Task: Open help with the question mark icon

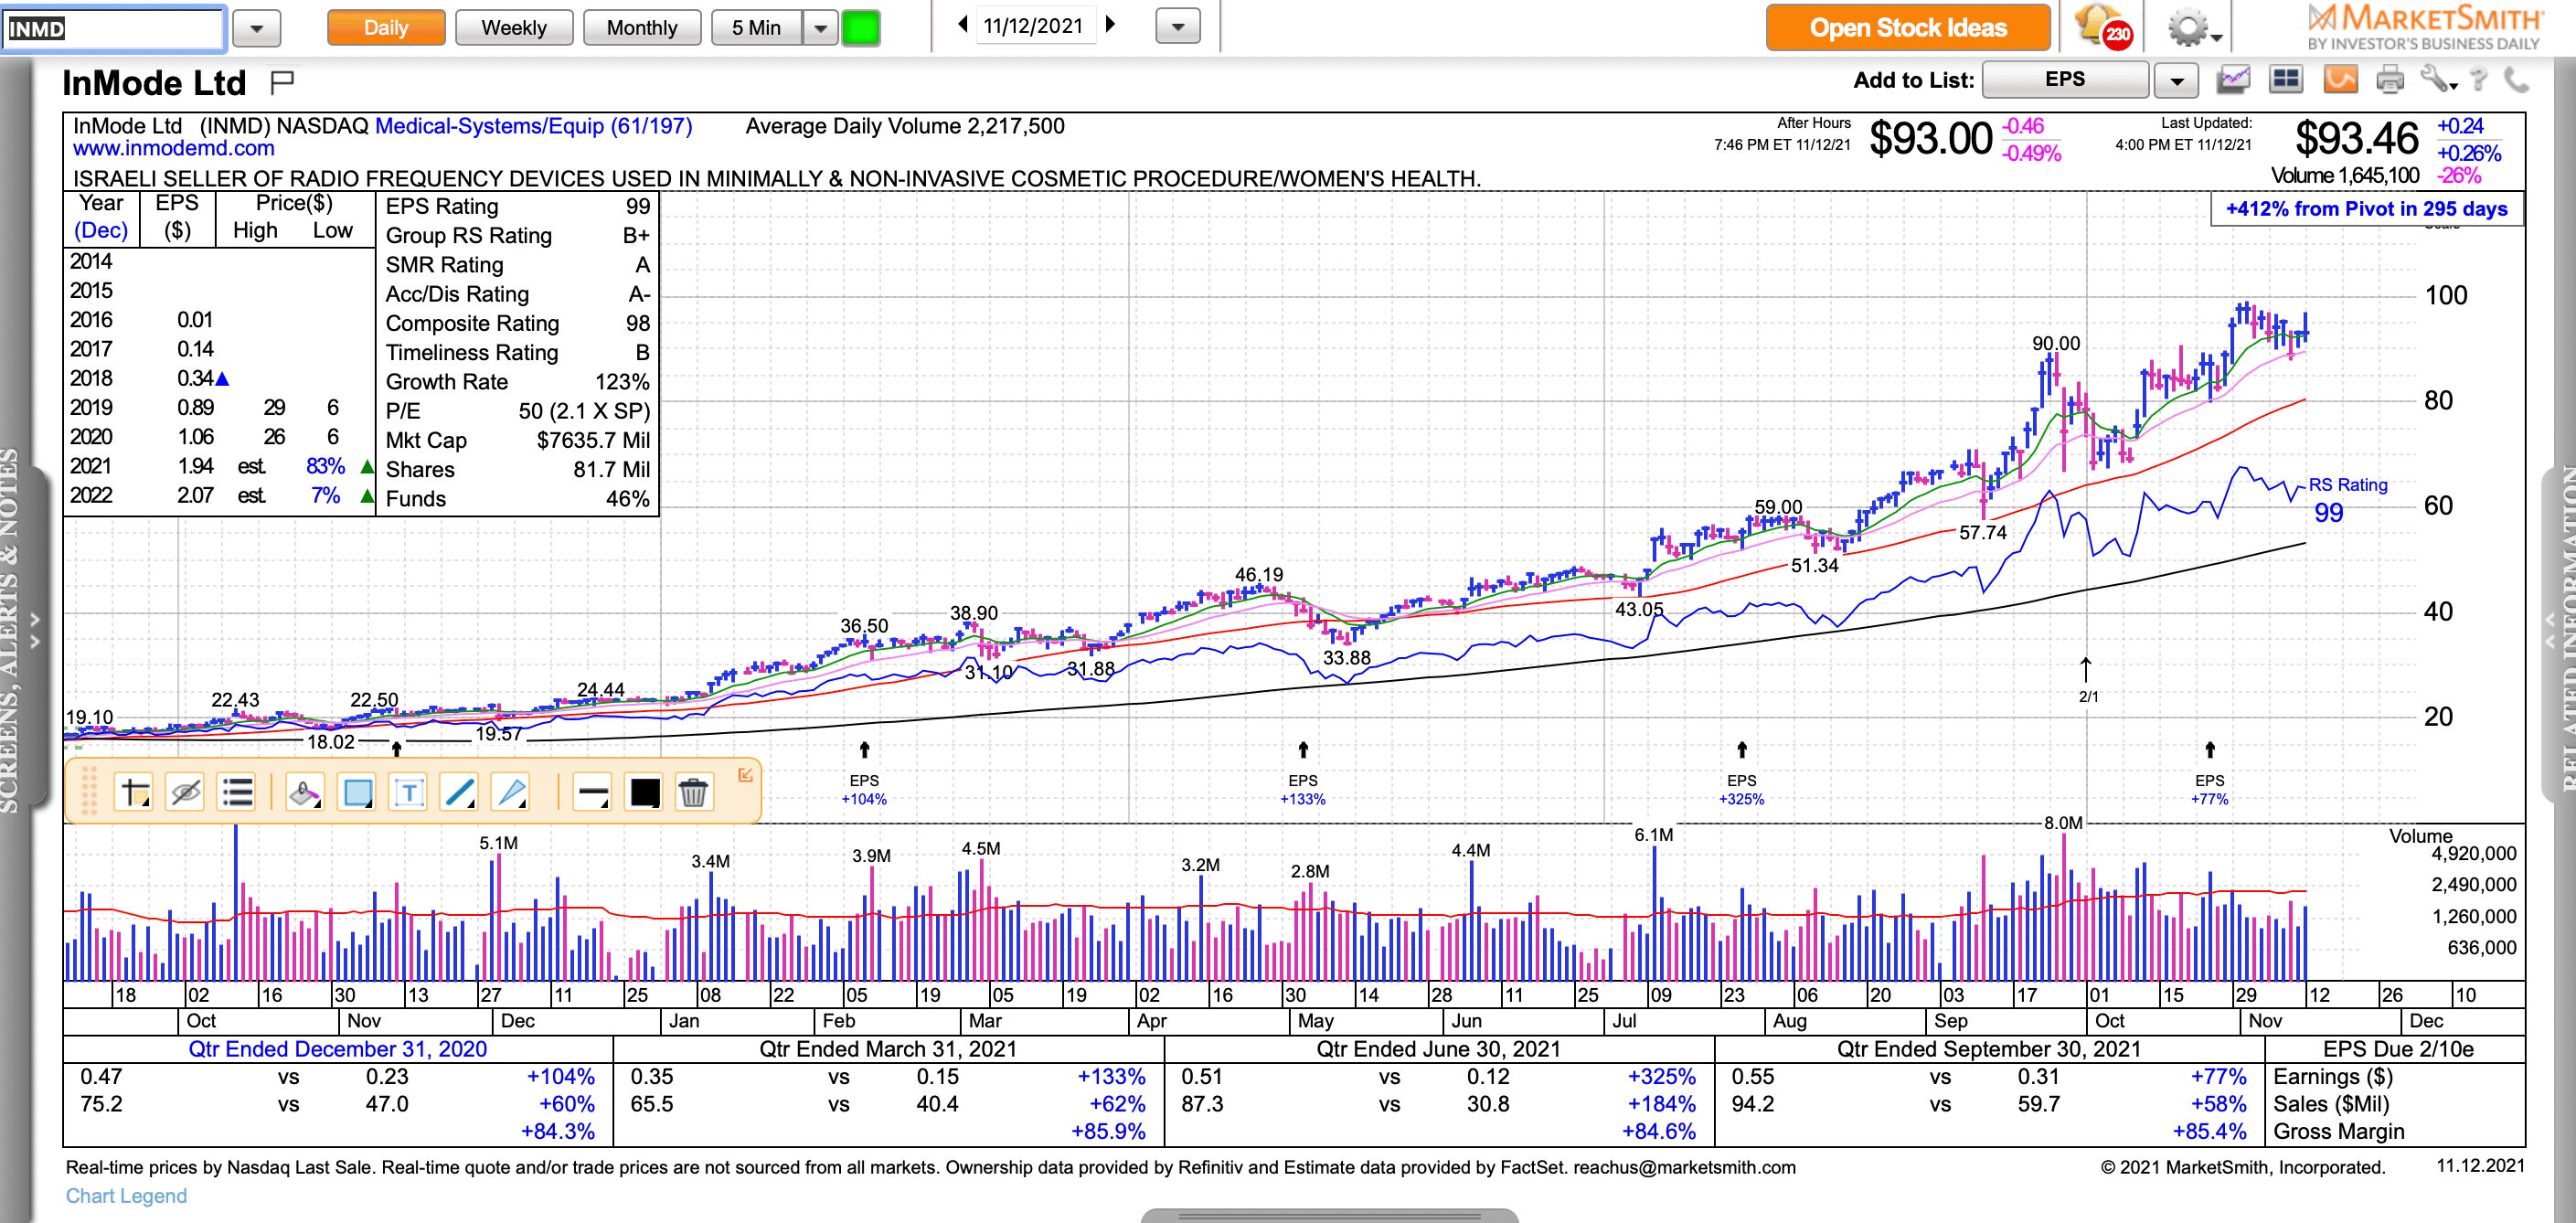Action: (x=2478, y=79)
